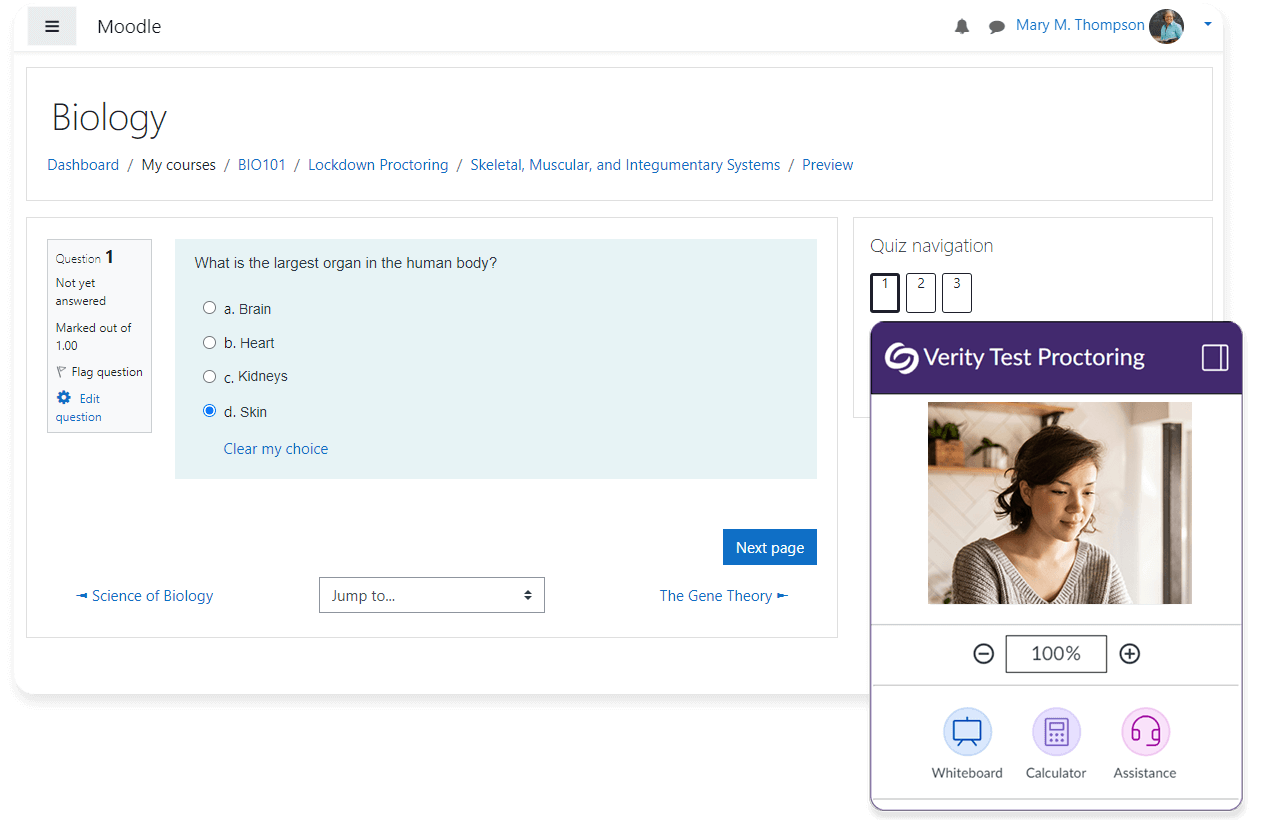
Task: Collapse the Verity Test Proctoring panel
Action: tap(1212, 356)
